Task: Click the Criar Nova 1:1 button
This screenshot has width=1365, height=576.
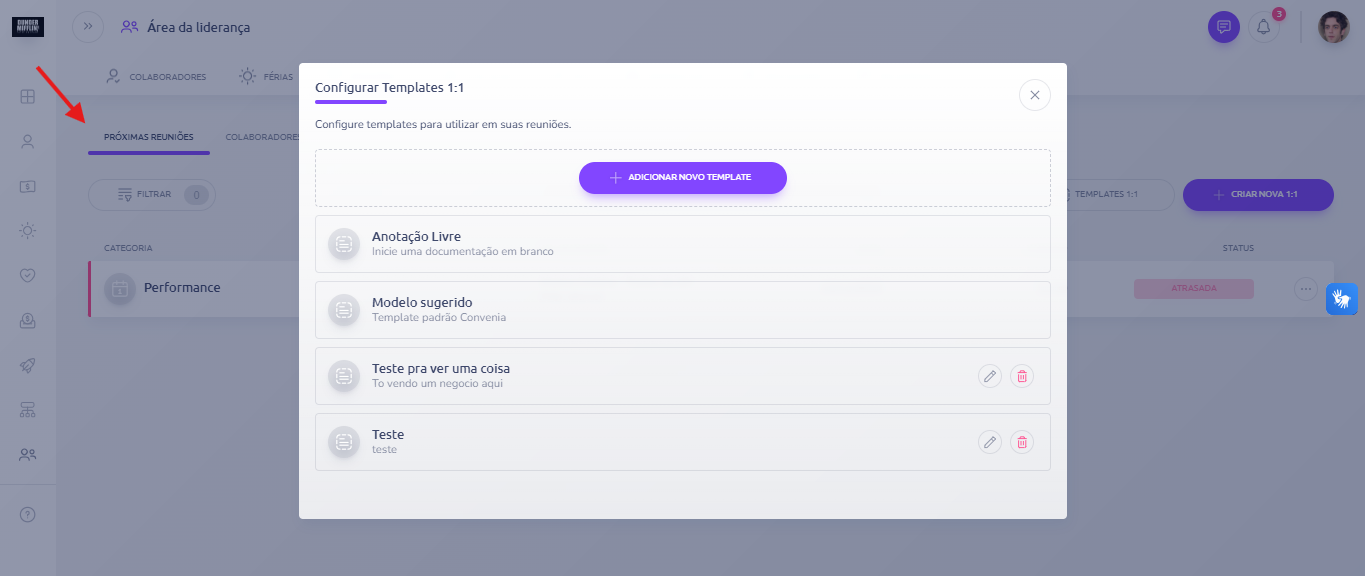Action: 1258,195
